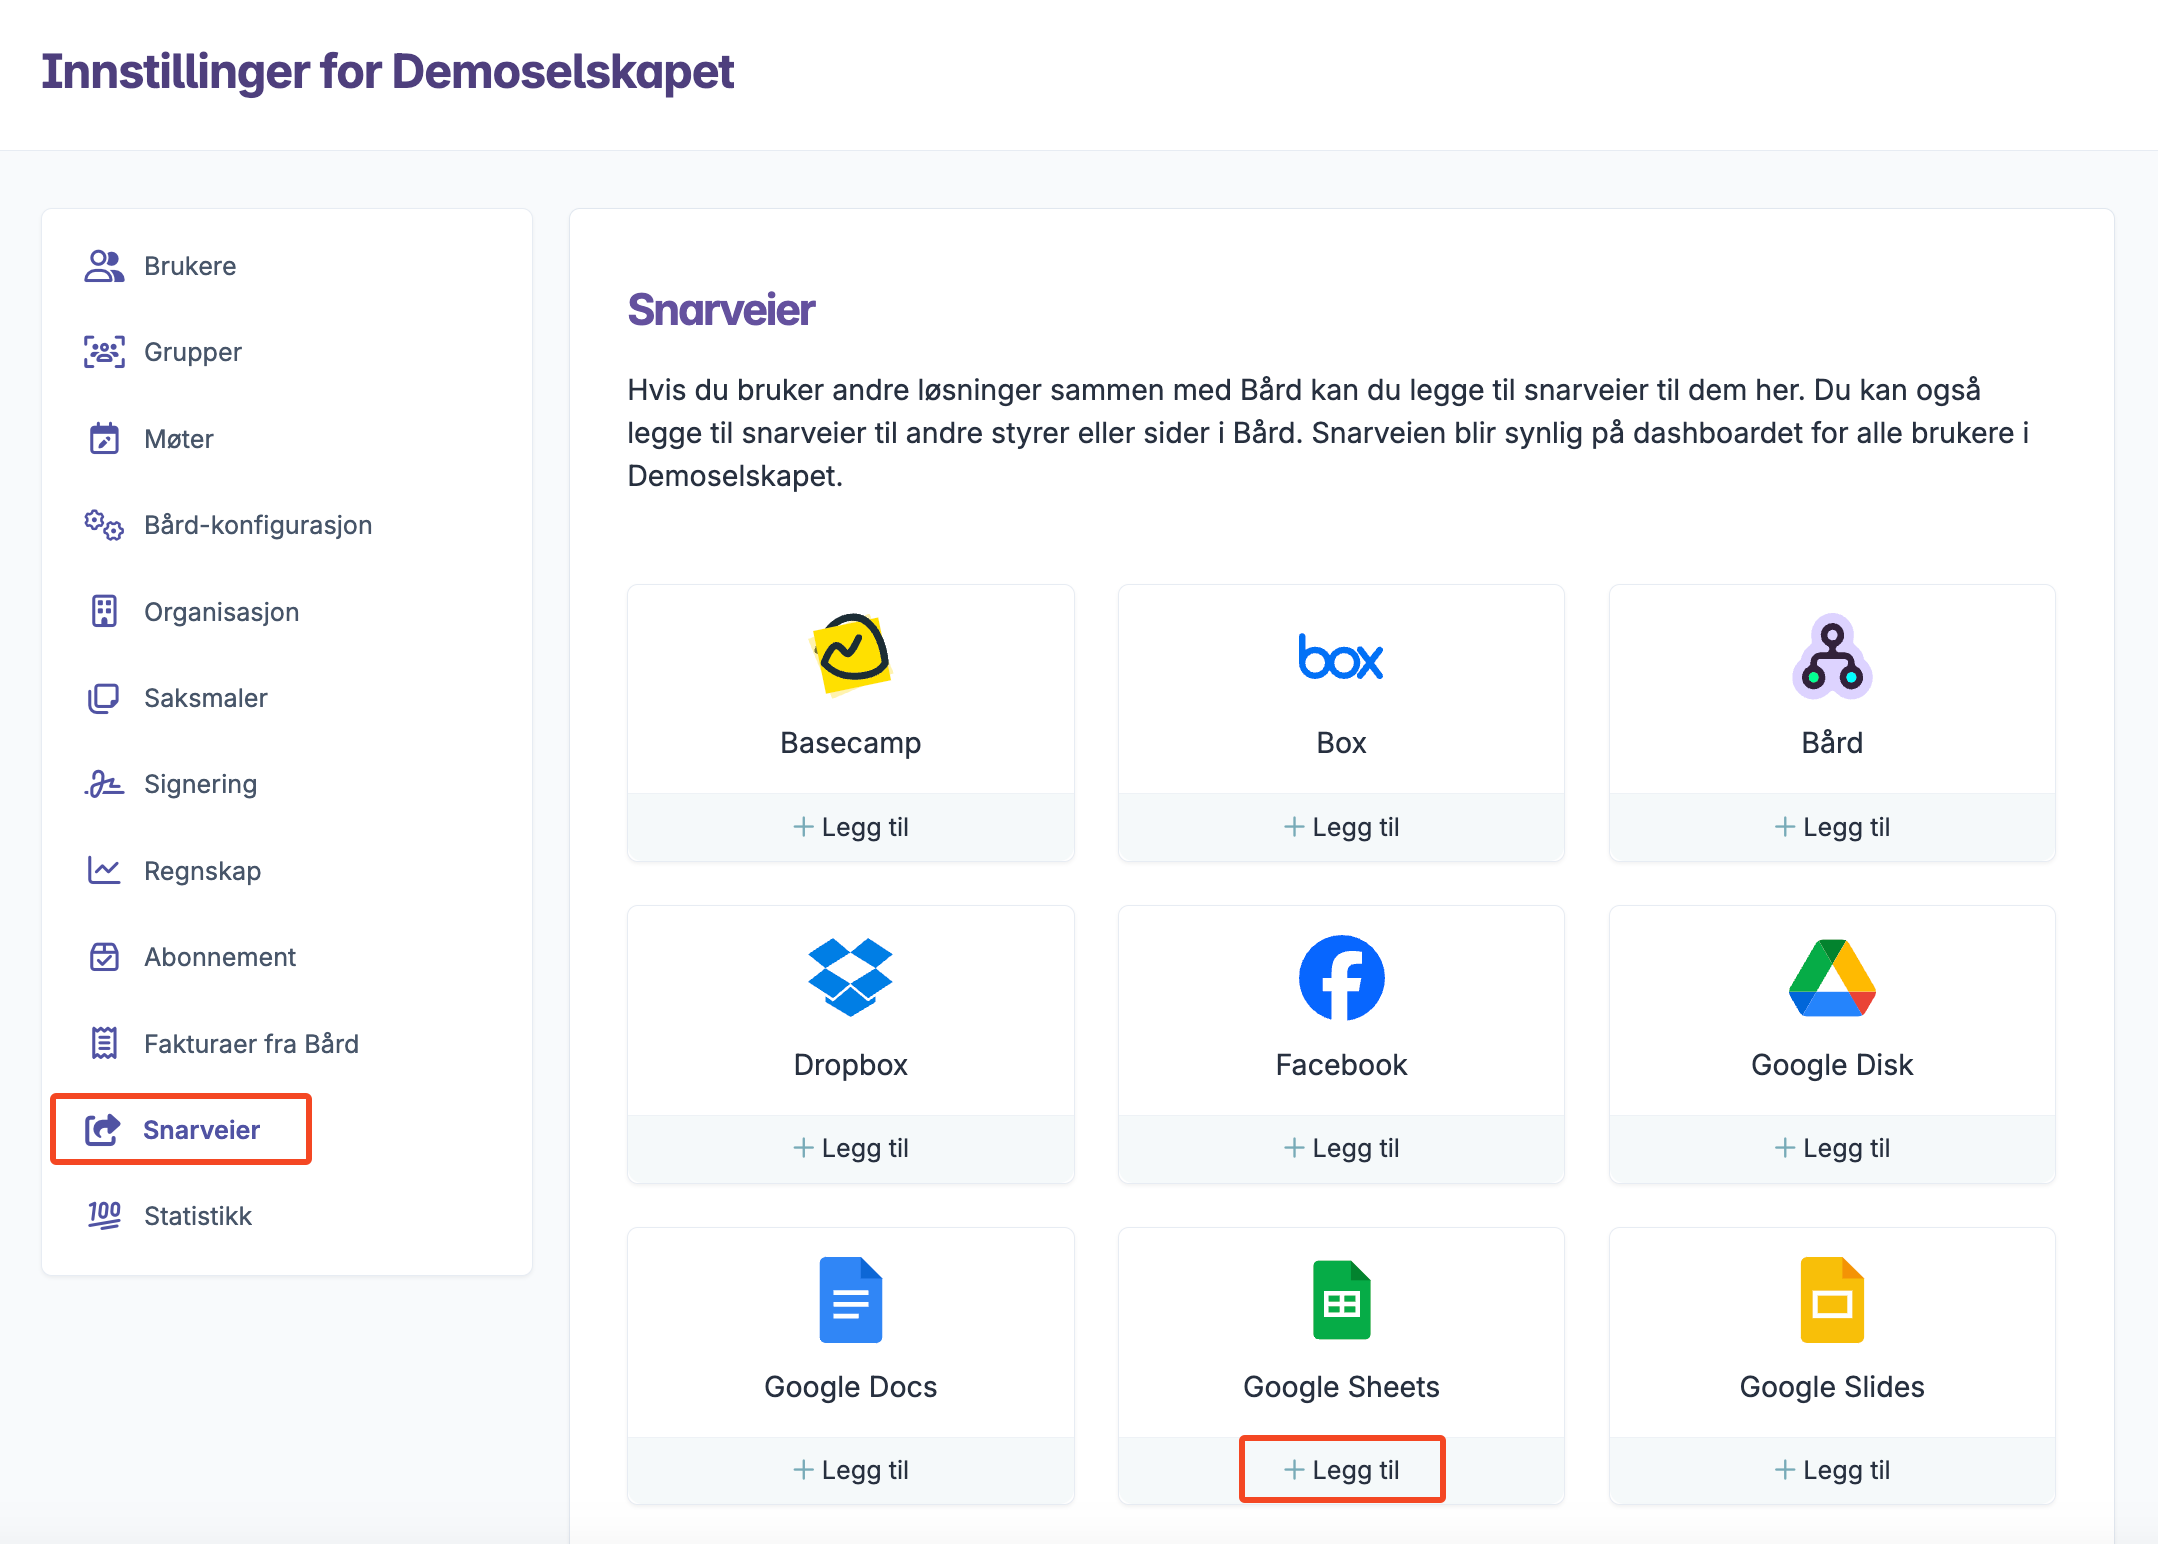
Task: Click the Grupper group icon
Action: [104, 352]
